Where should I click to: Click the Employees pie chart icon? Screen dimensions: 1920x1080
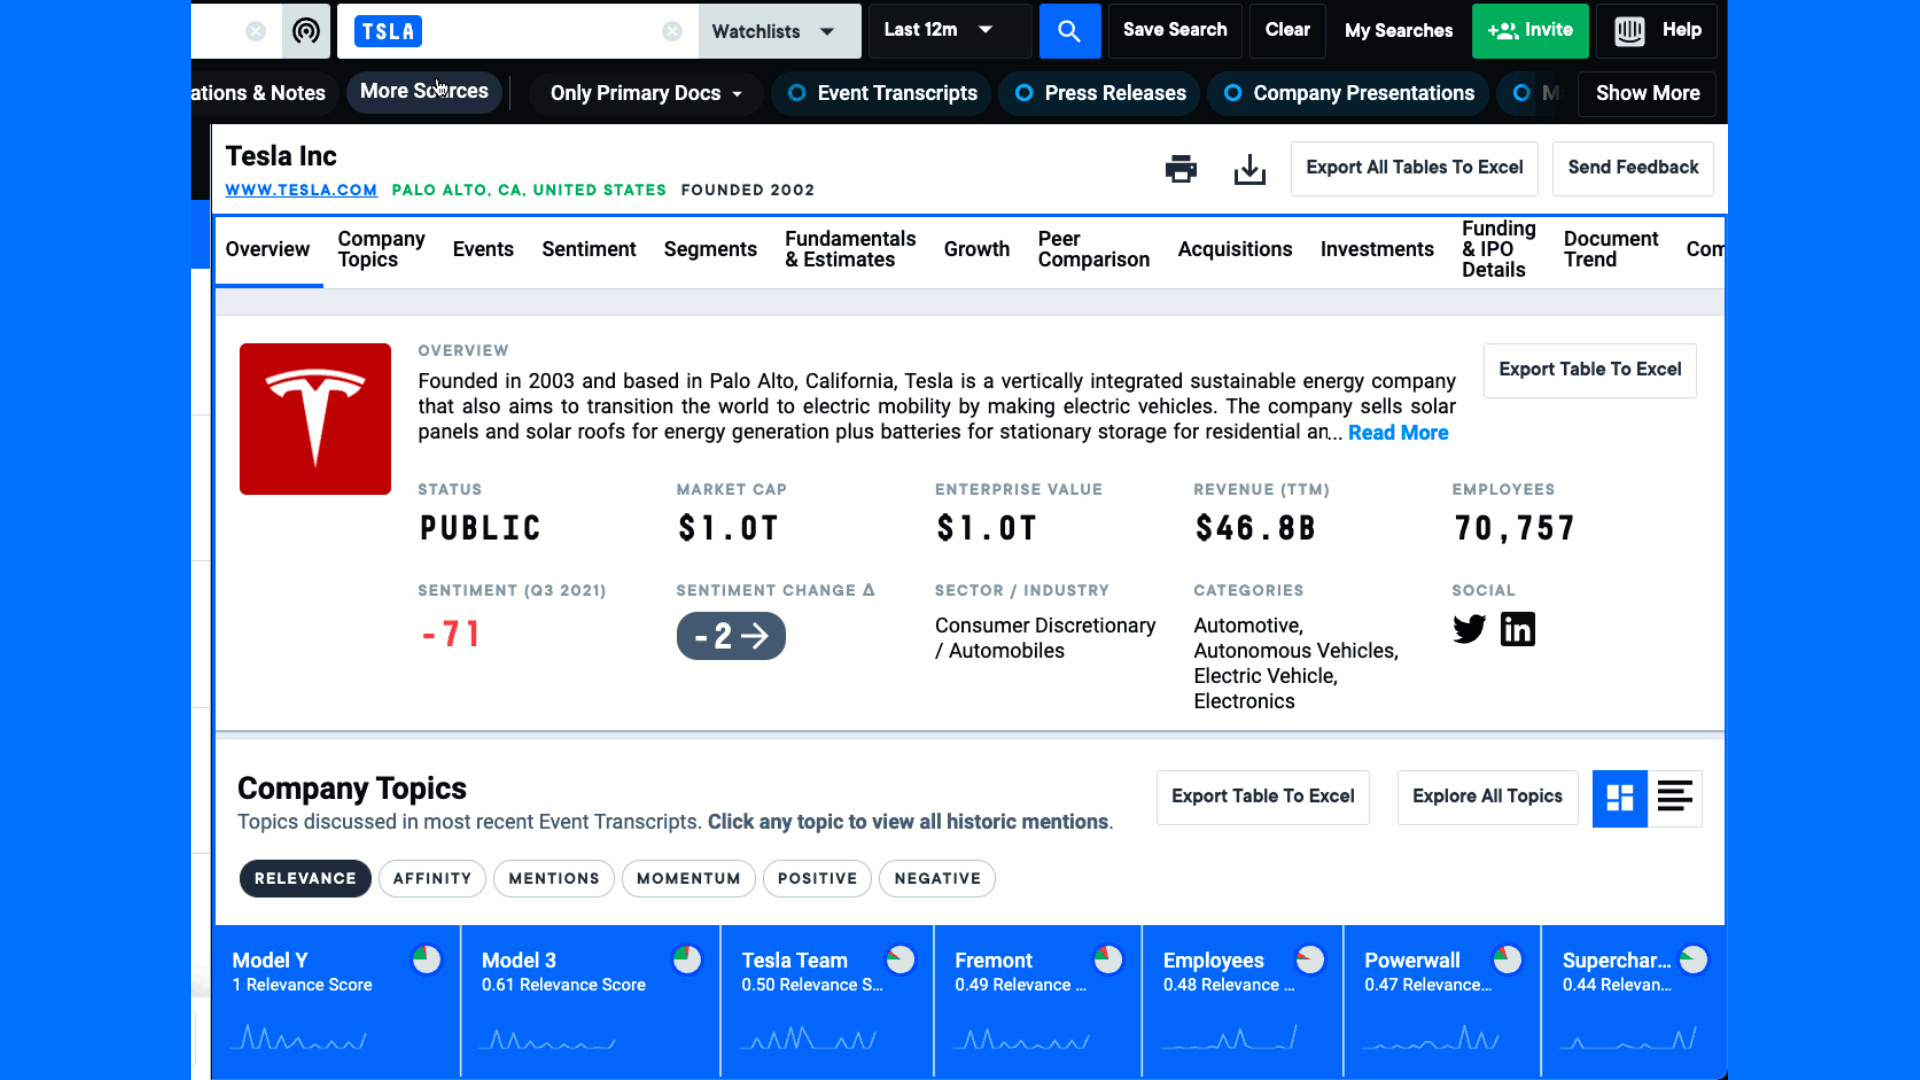tap(1310, 960)
